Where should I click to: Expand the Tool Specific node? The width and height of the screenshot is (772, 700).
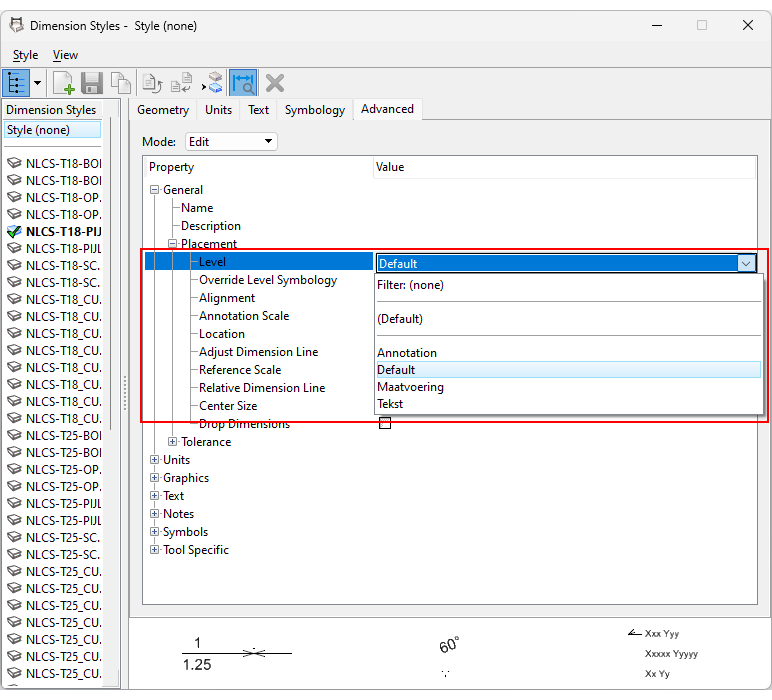click(x=155, y=550)
